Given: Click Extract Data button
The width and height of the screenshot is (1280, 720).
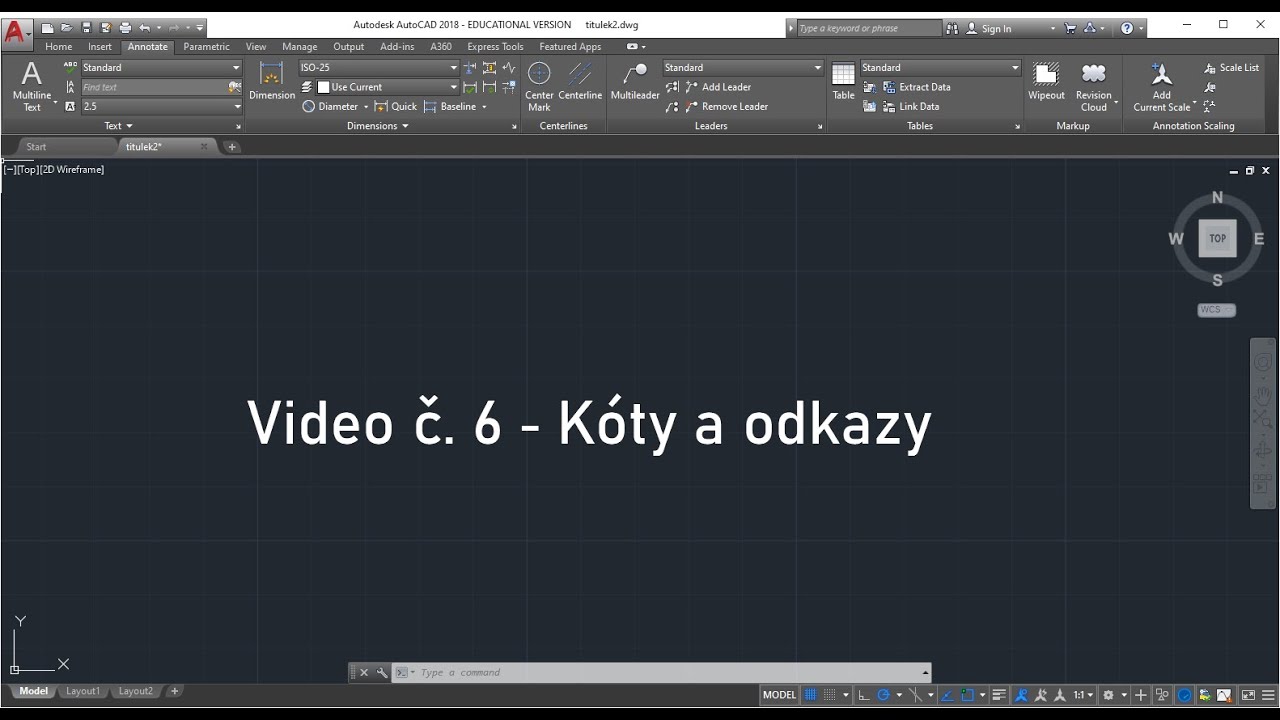Looking at the screenshot, I should [x=916, y=87].
